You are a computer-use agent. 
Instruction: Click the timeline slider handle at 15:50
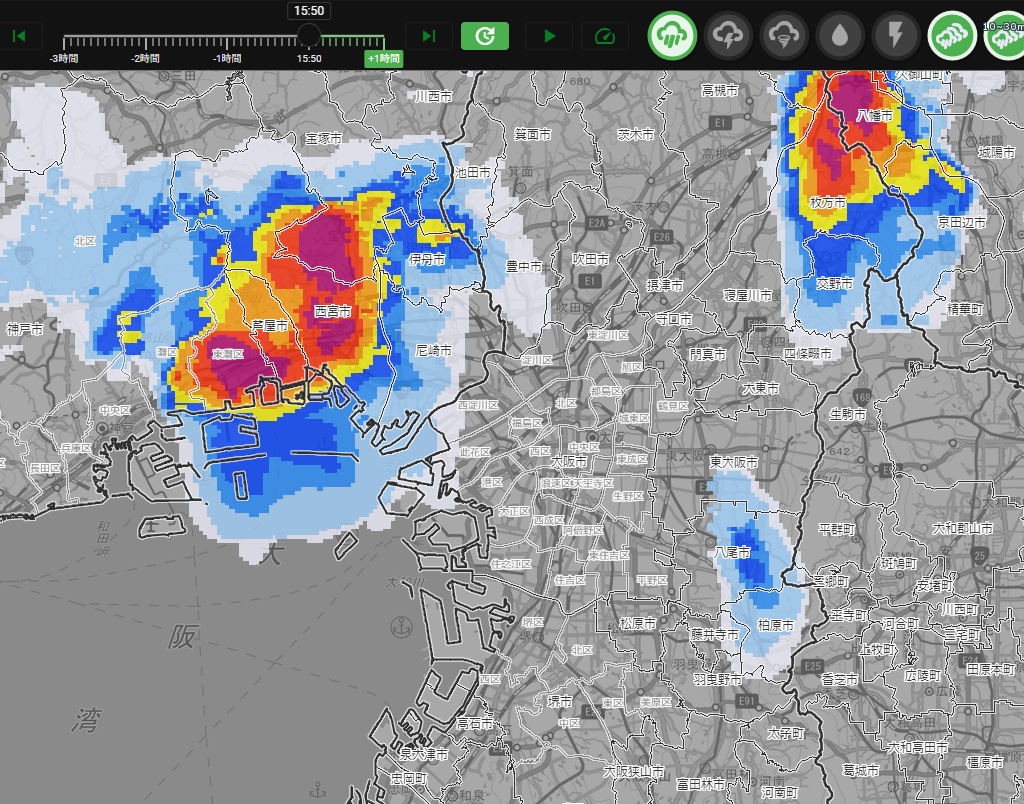coord(309,37)
